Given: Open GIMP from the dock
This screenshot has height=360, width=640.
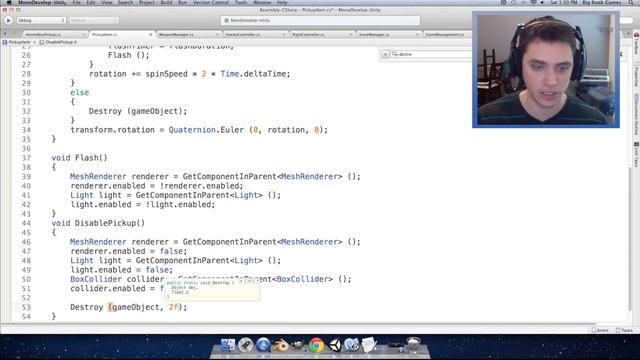Looking at the screenshot, I should tap(298, 345).
